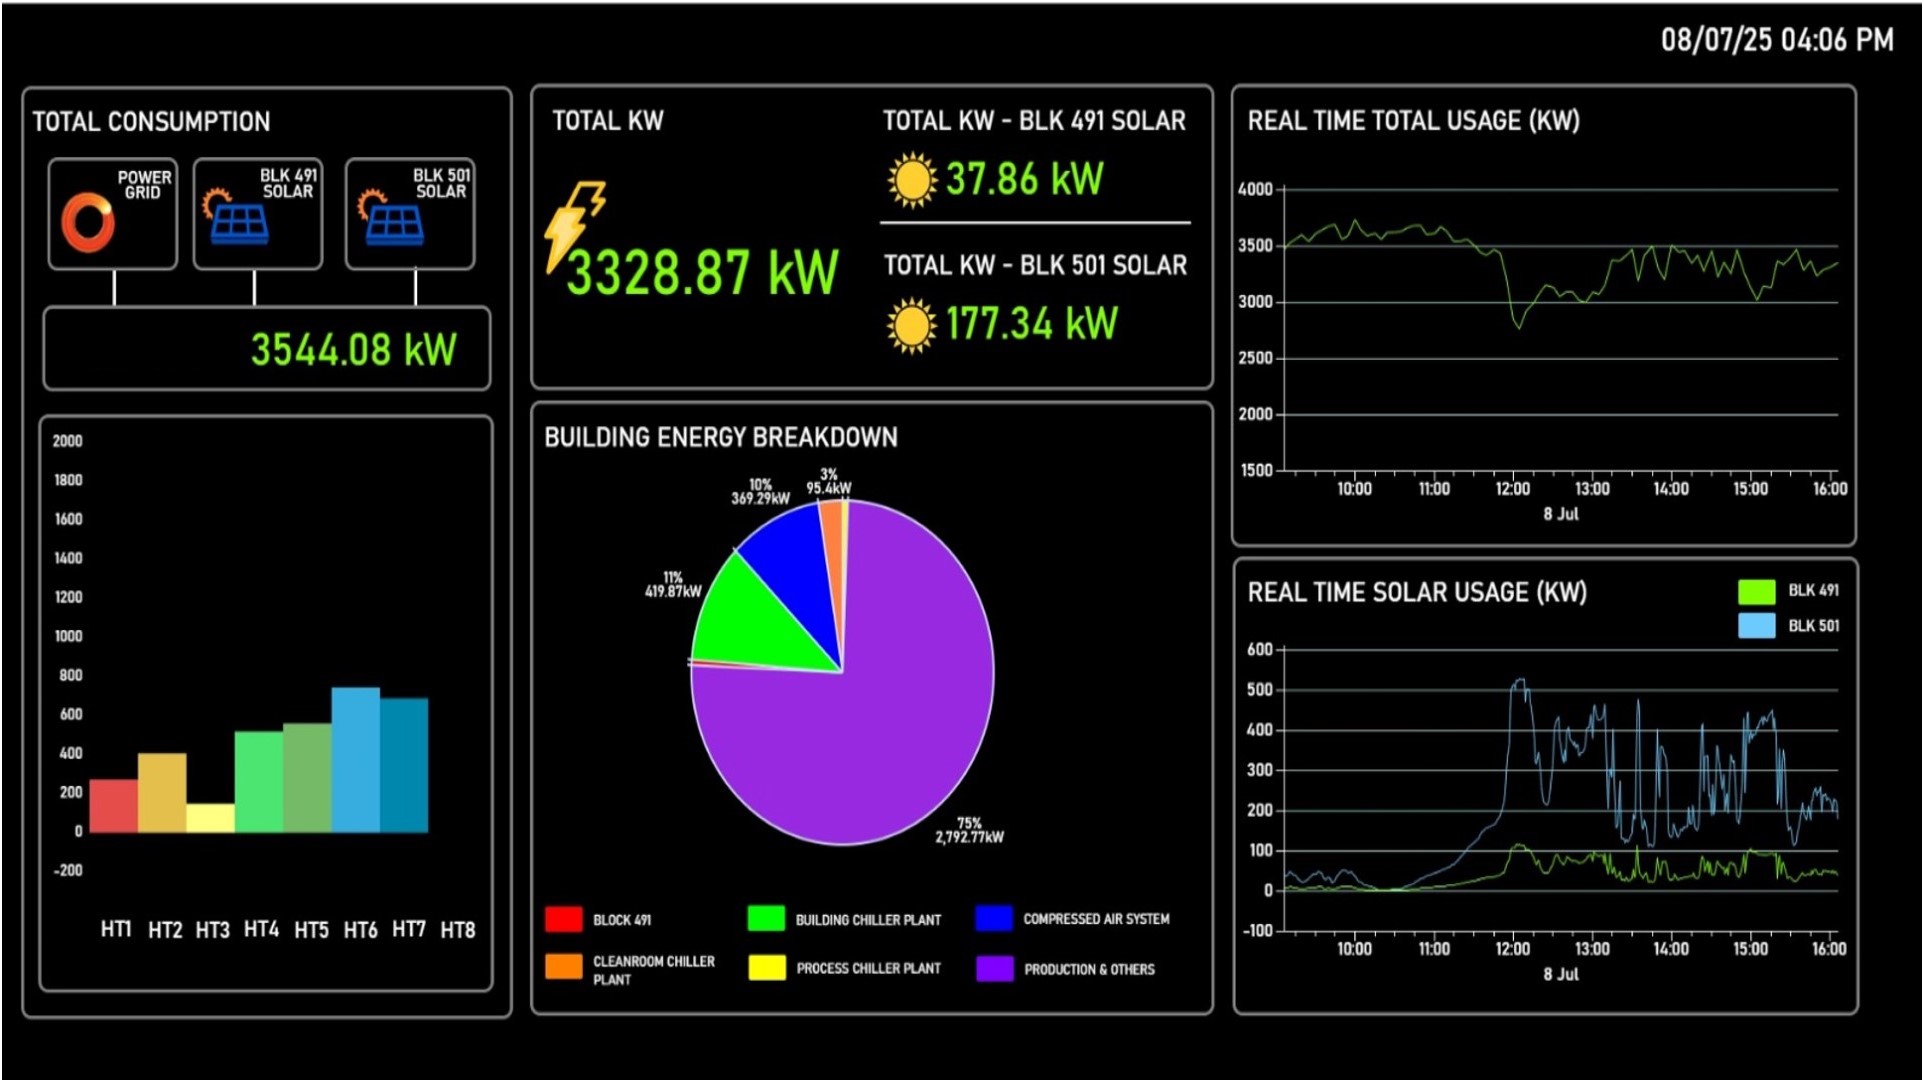Toggle BLK 491 legend swatch in solar chart

click(1756, 591)
